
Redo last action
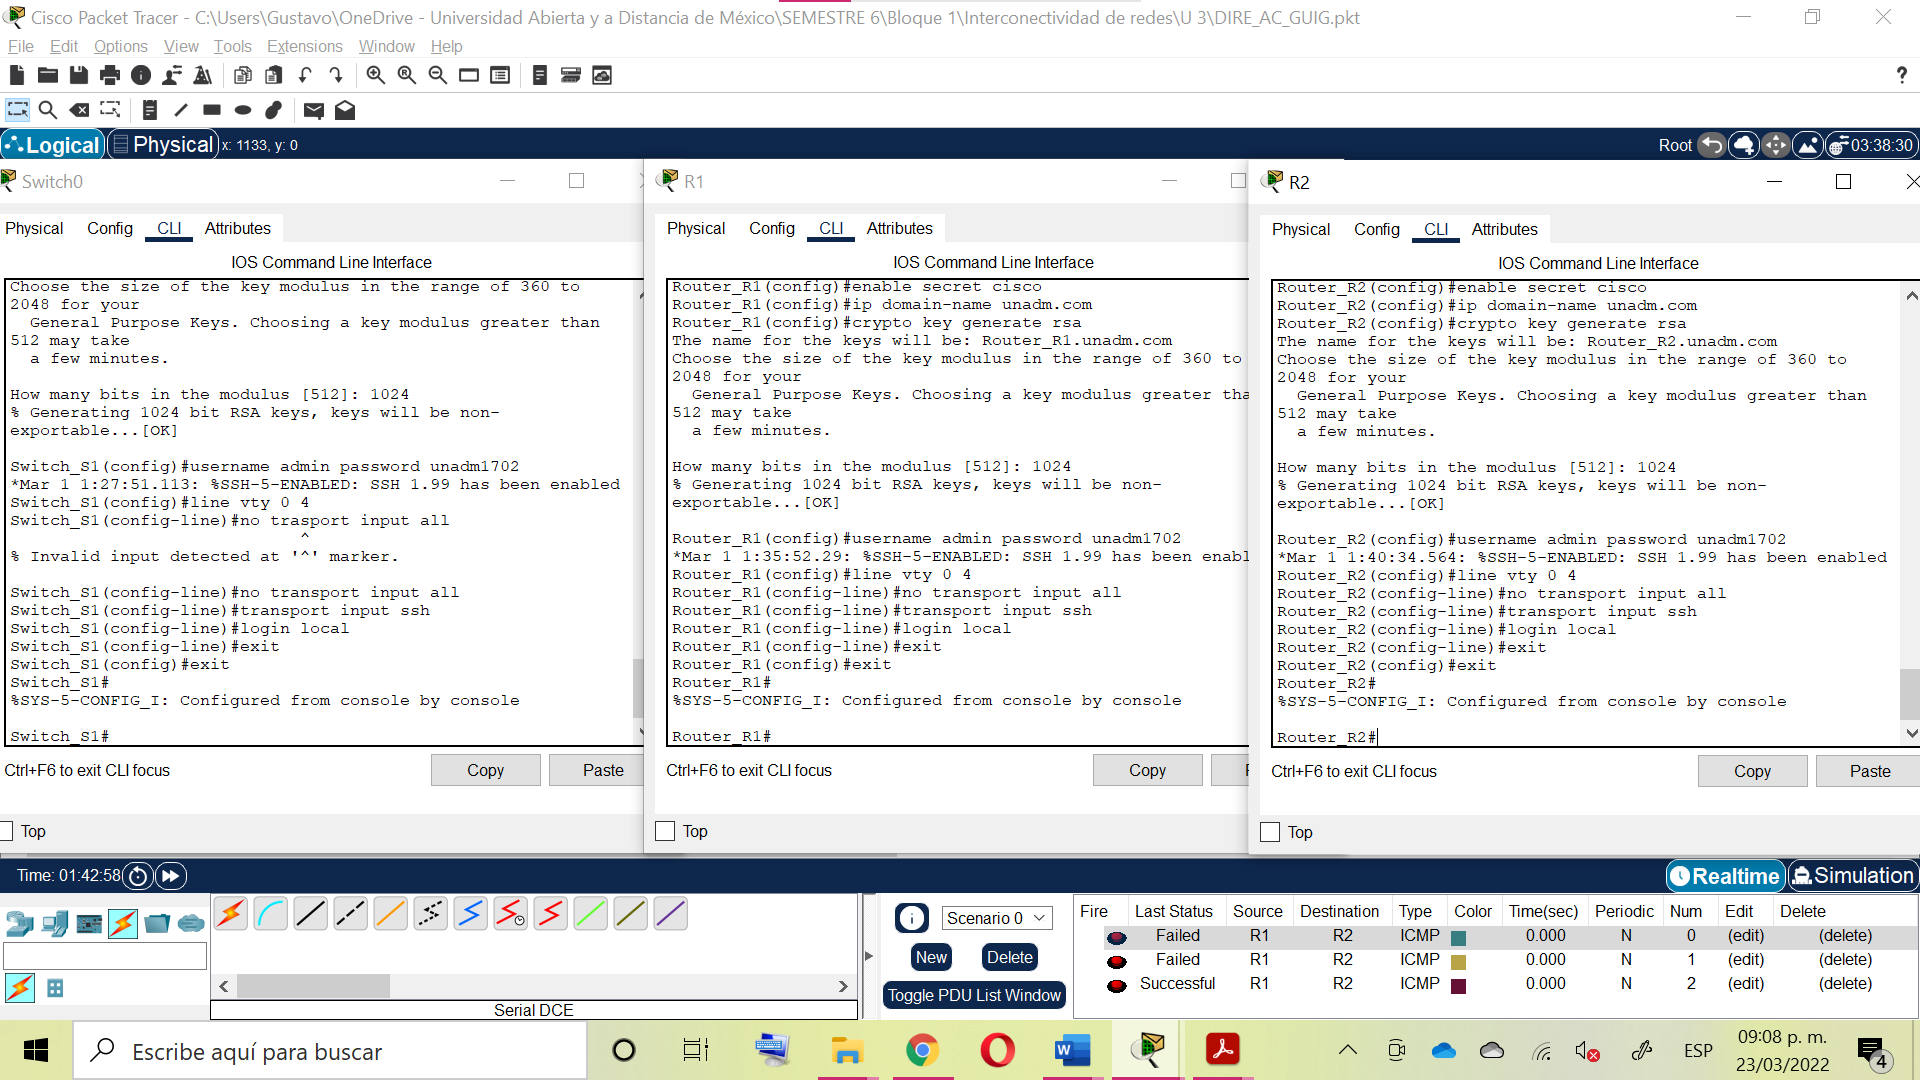click(336, 75)
